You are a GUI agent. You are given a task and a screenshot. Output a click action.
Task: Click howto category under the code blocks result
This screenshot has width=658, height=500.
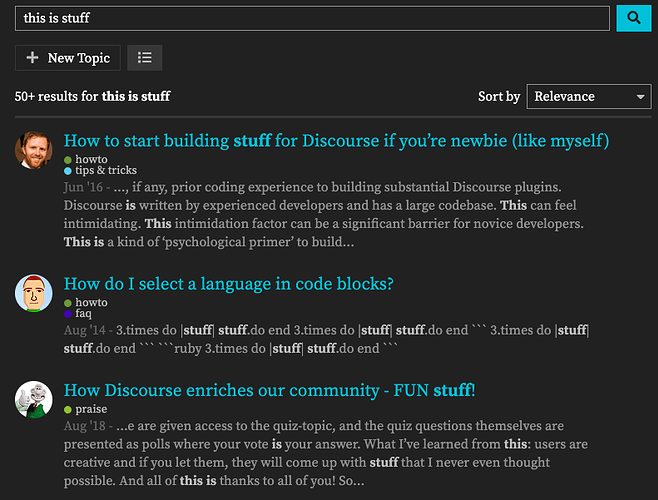pos(86,303)
